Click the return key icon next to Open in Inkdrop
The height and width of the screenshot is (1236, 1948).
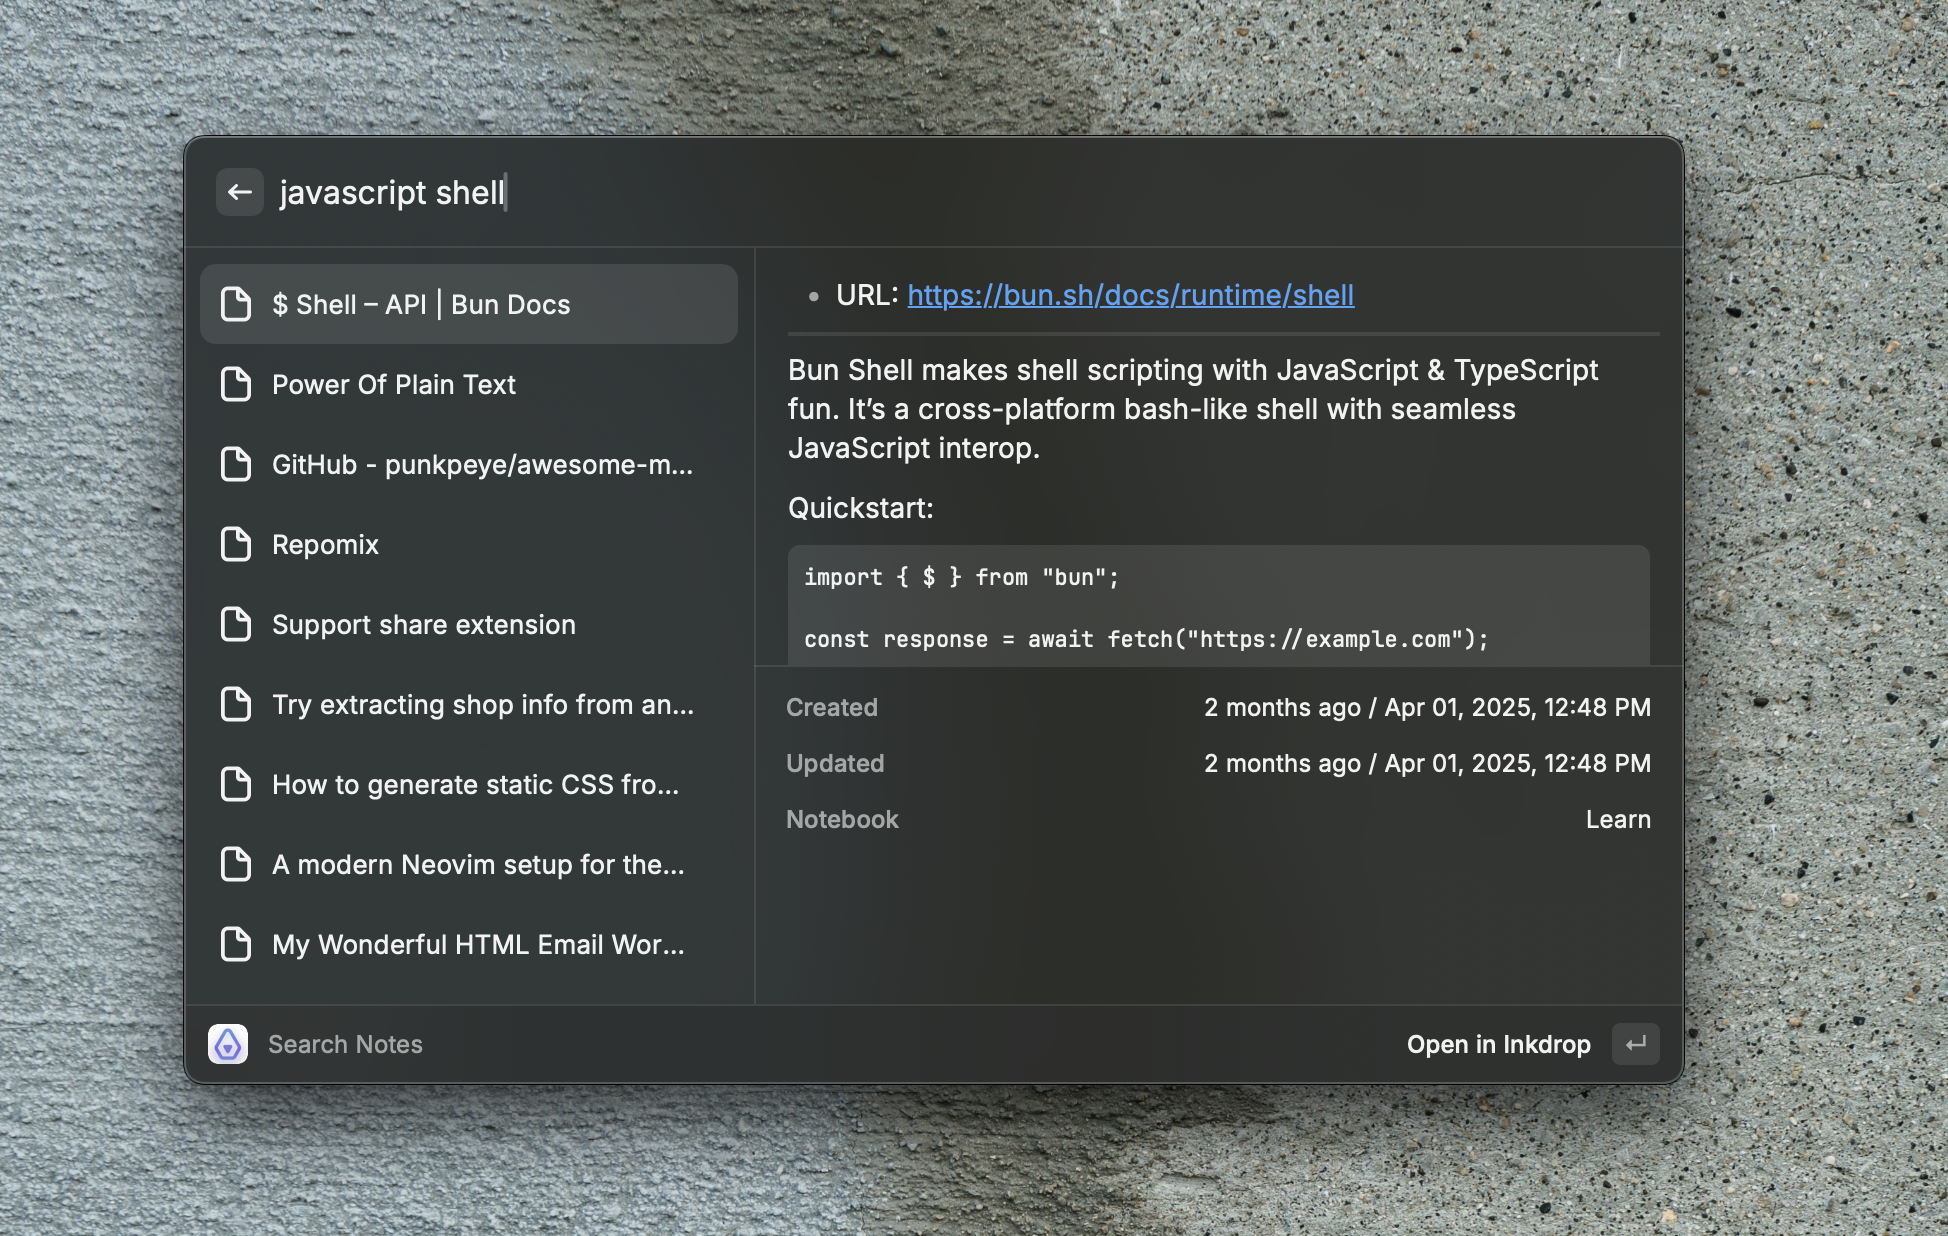[x=1635, y=1044]
